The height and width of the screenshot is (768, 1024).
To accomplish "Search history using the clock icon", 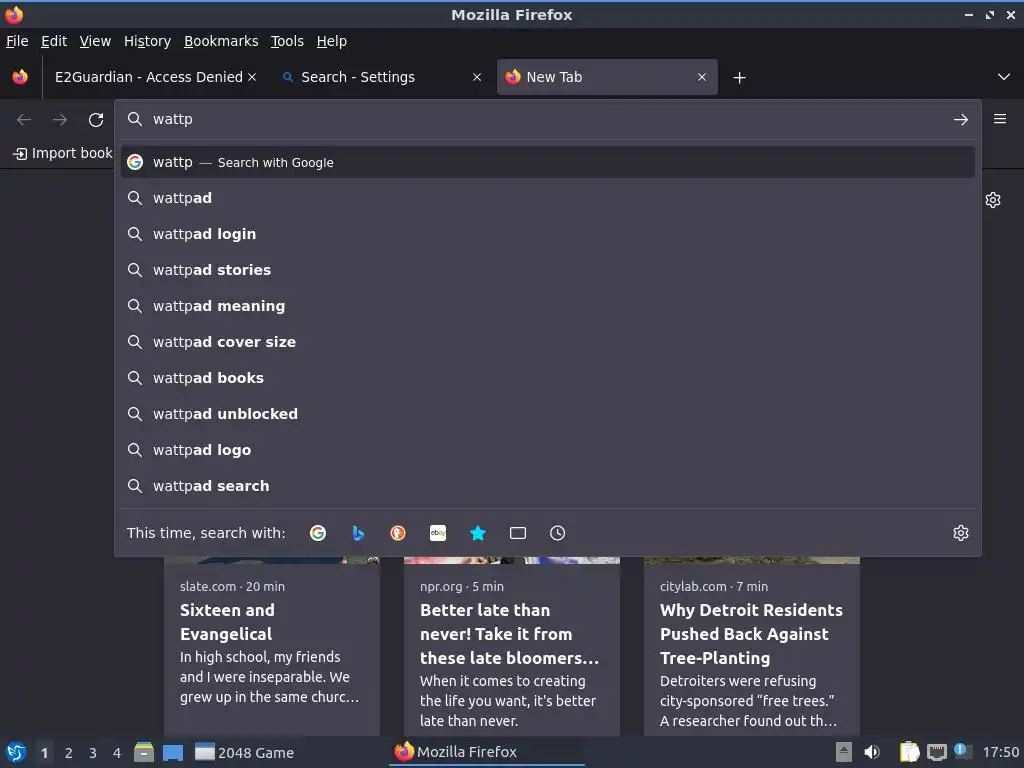I will point(558,533).
